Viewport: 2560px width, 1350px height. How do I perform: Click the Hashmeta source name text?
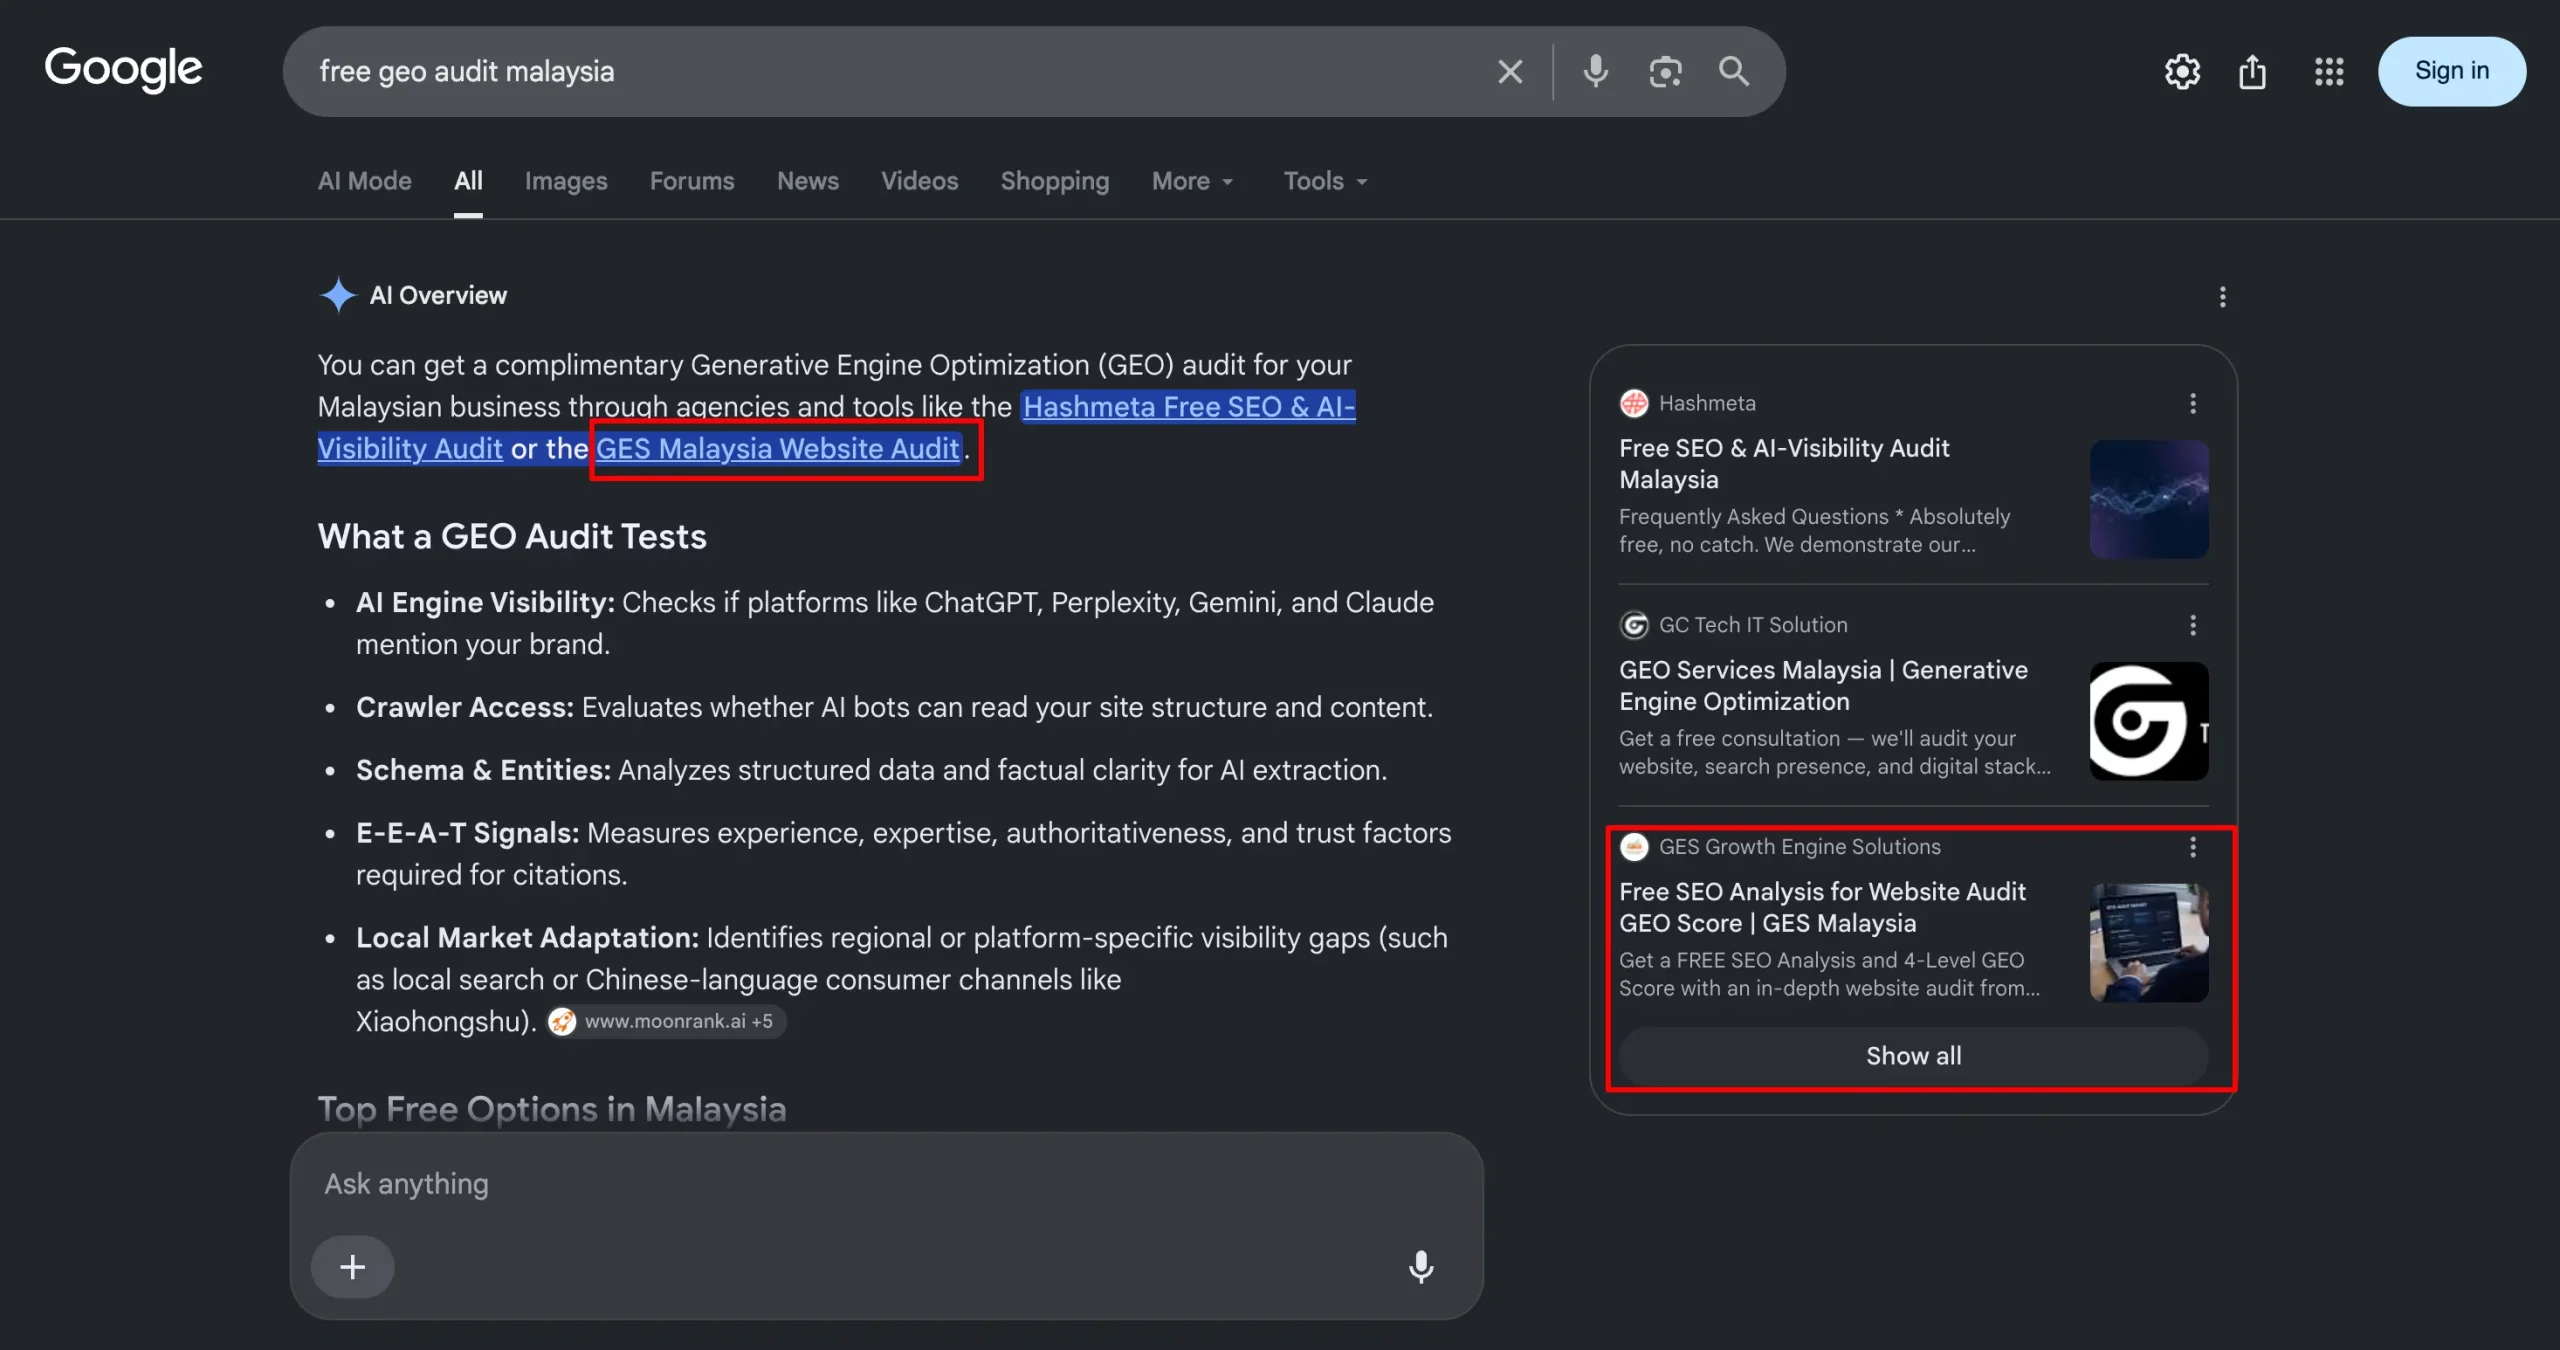1707,403
